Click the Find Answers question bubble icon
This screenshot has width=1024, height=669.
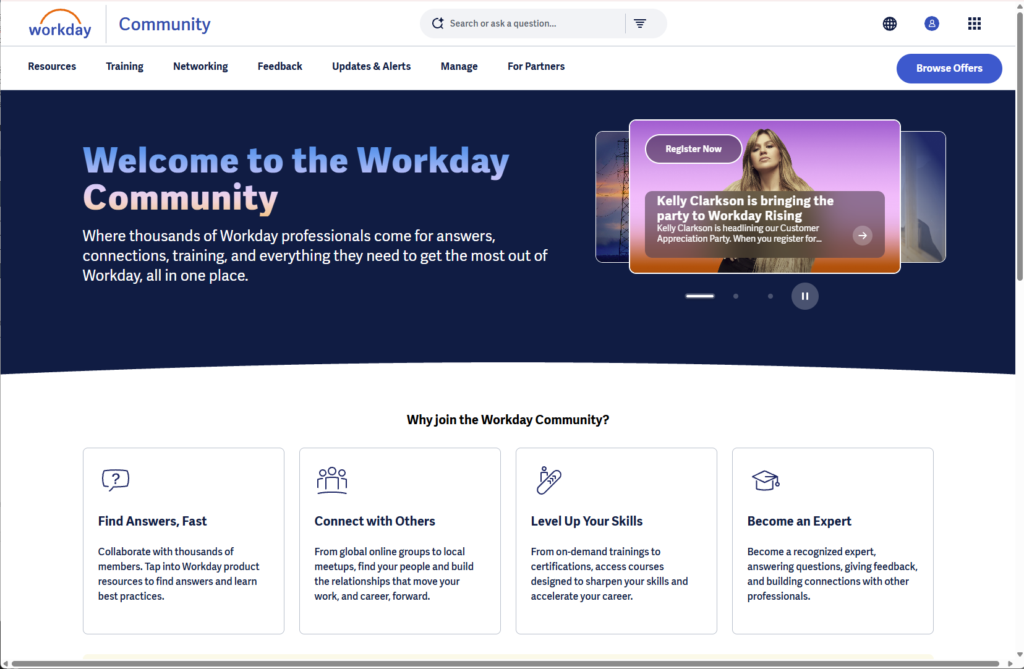116,480
